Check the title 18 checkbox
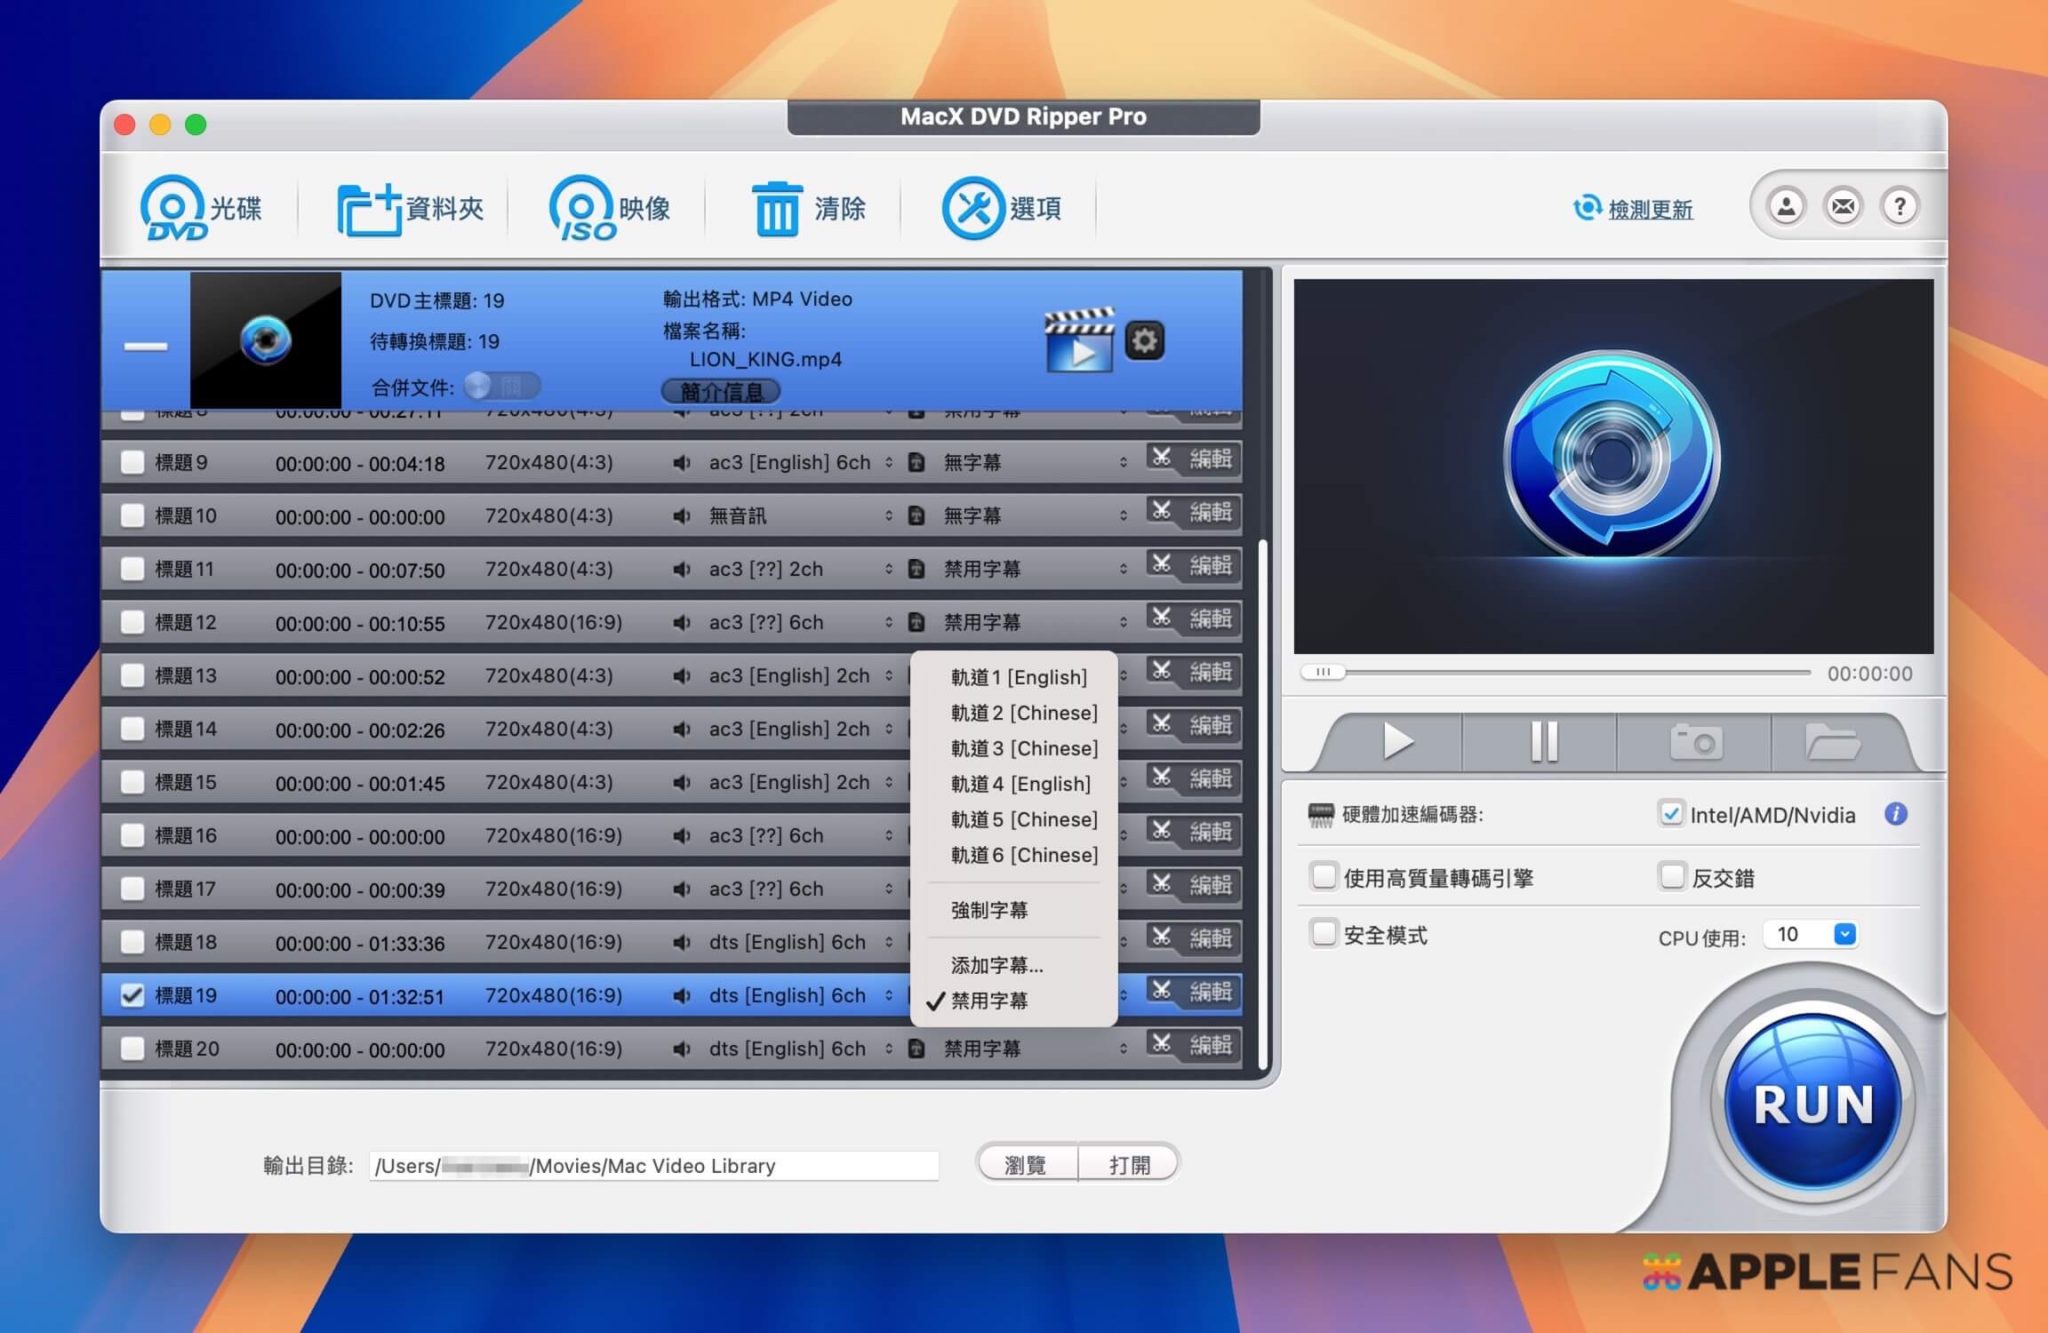The width and height of the screenshot is (2048, 1333). tap(132, 942)
